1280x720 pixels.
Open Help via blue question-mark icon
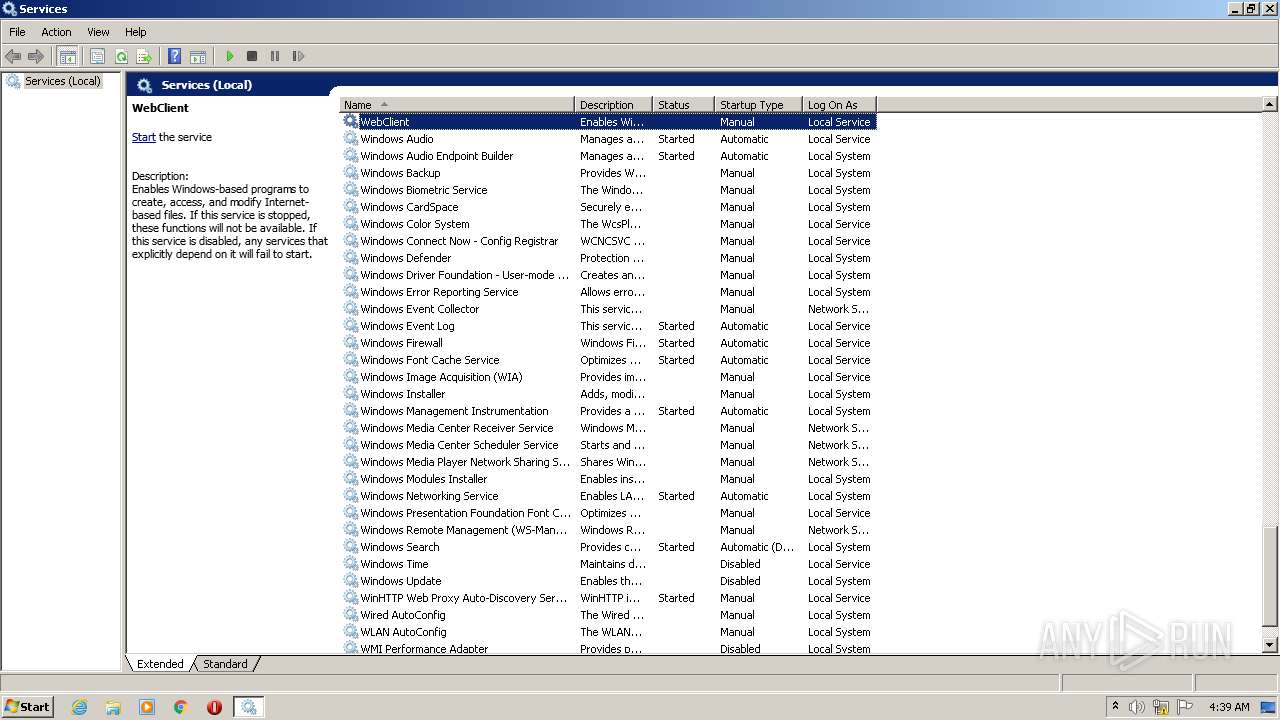174,56
